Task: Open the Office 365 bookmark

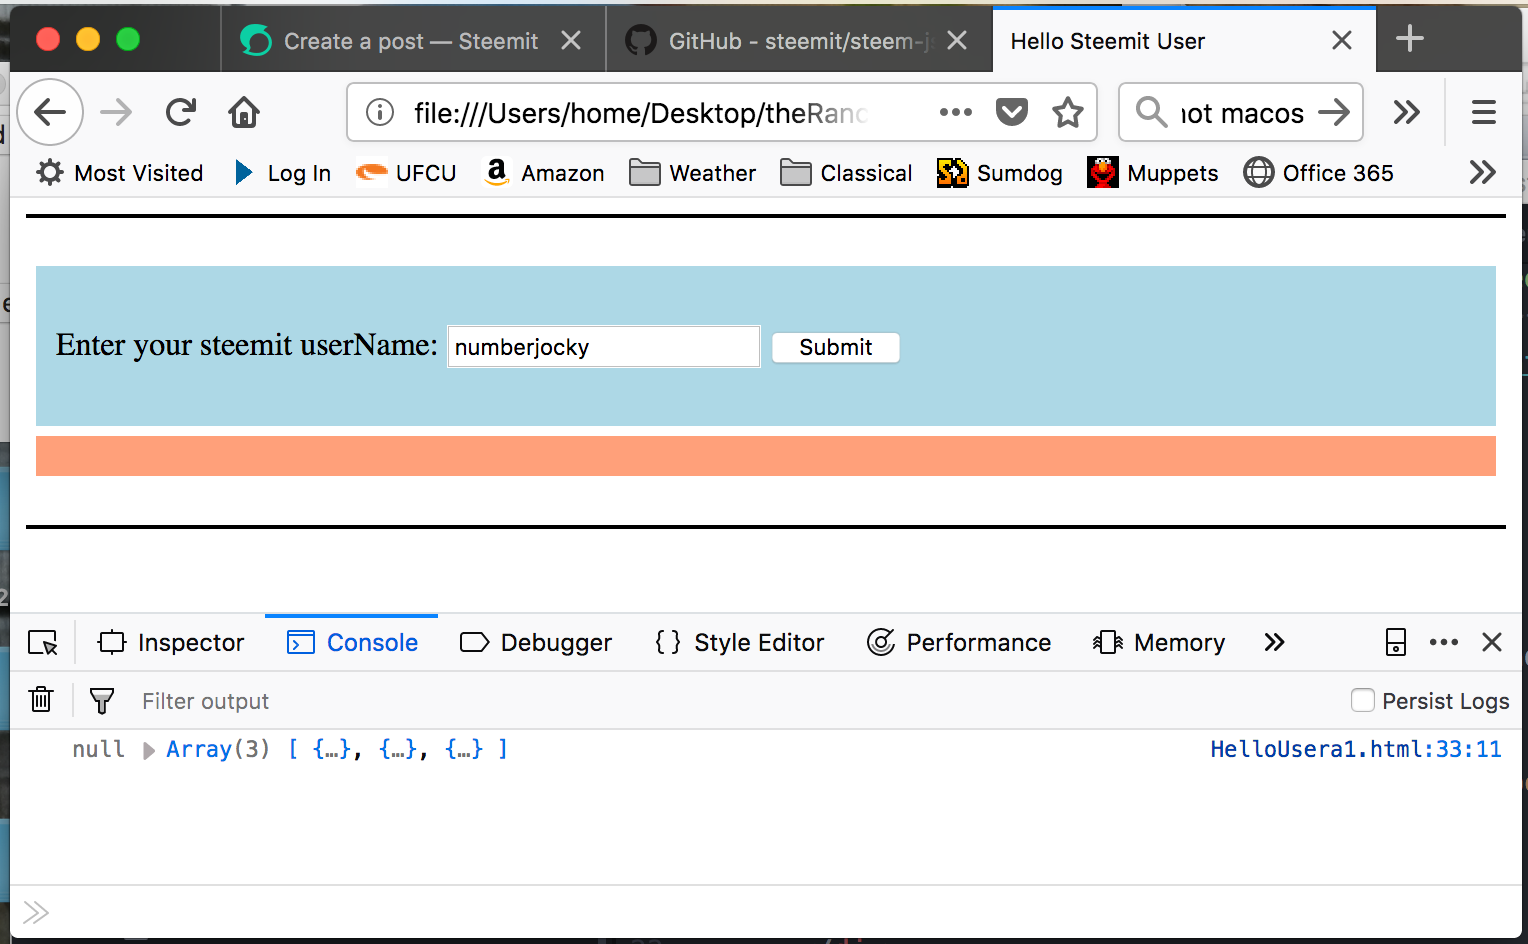Action: [1318, 173]
